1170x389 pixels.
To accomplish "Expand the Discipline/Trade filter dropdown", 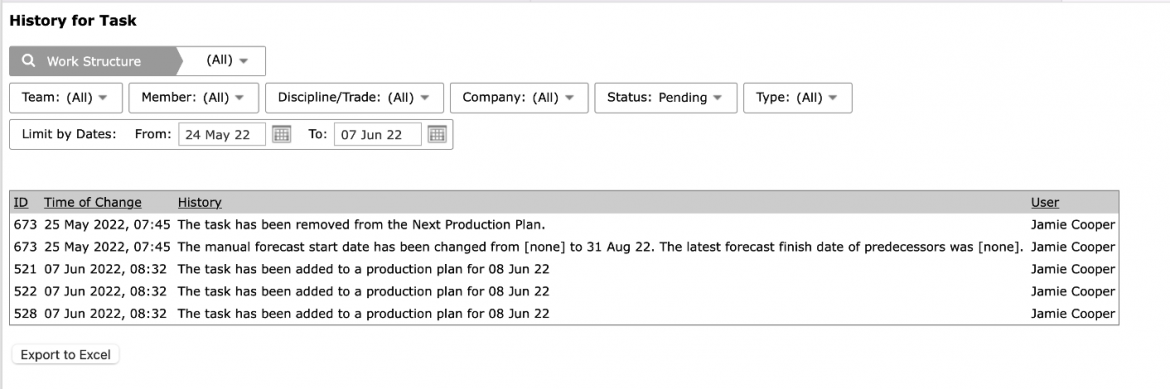I will (354, 98).
